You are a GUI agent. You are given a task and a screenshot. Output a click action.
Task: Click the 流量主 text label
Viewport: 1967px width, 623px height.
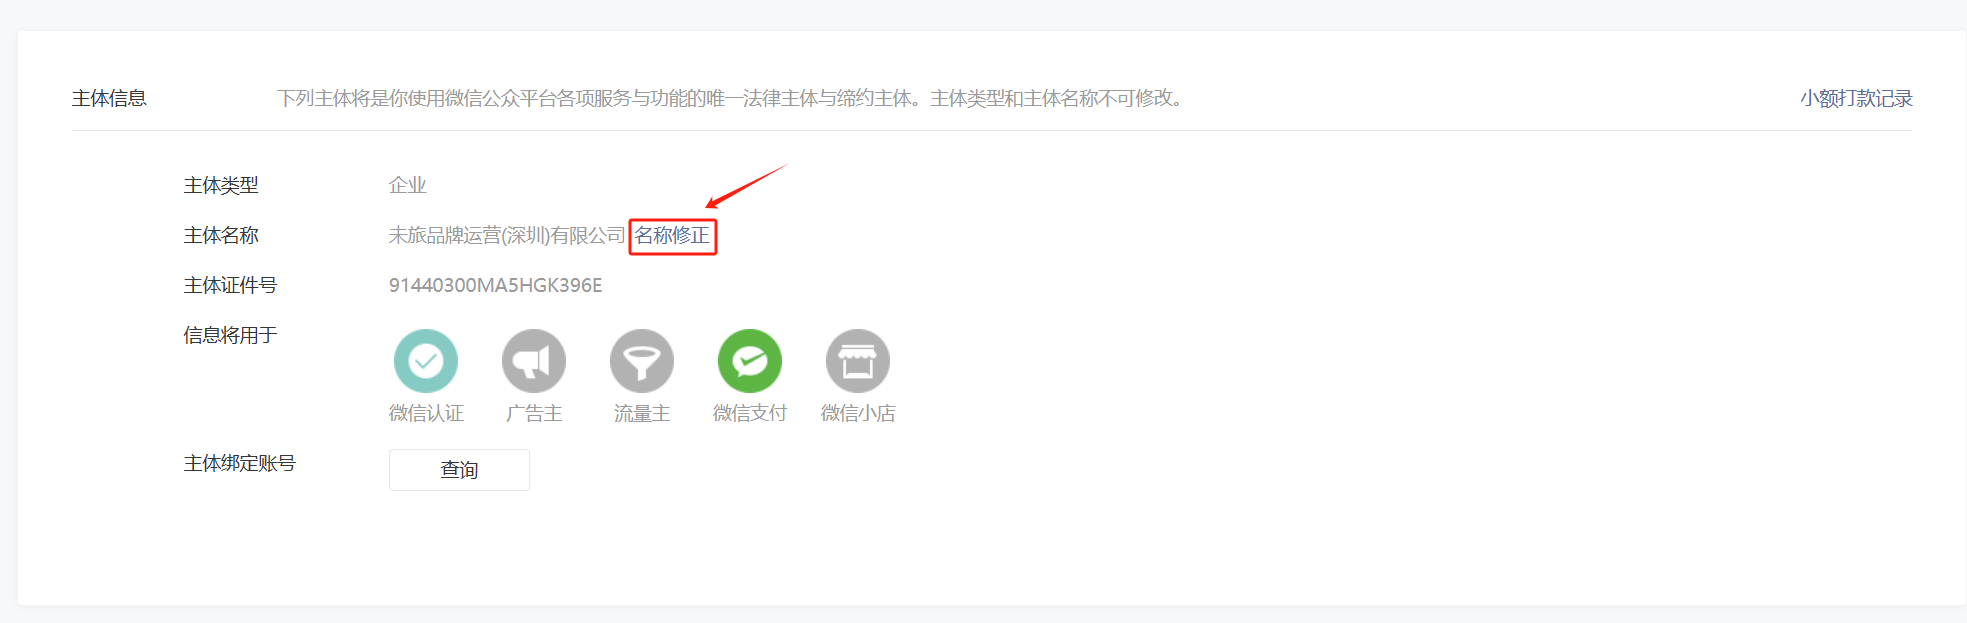pyautogui.click(x=642, y=413)
